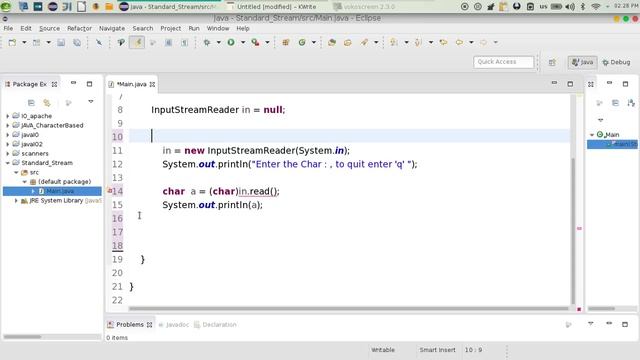Collapse the Main class in Outline
The height and width of the screenshot is (360, 640).
(x=592, y=135)
